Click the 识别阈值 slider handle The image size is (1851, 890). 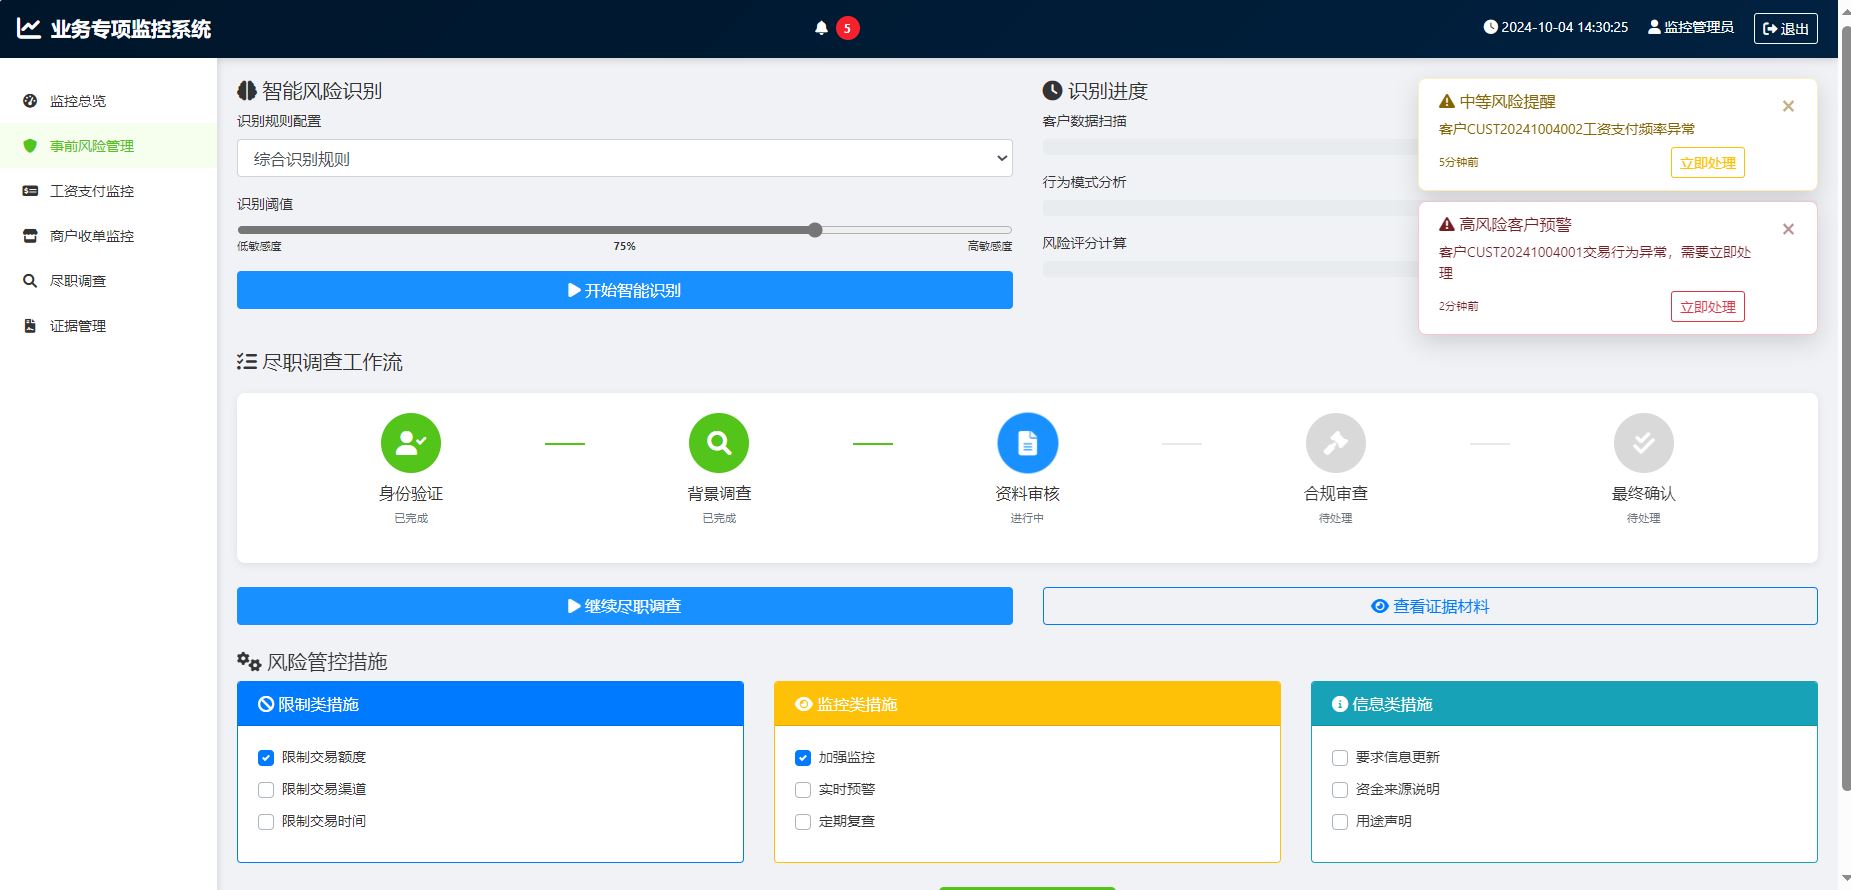click(815, 230)
